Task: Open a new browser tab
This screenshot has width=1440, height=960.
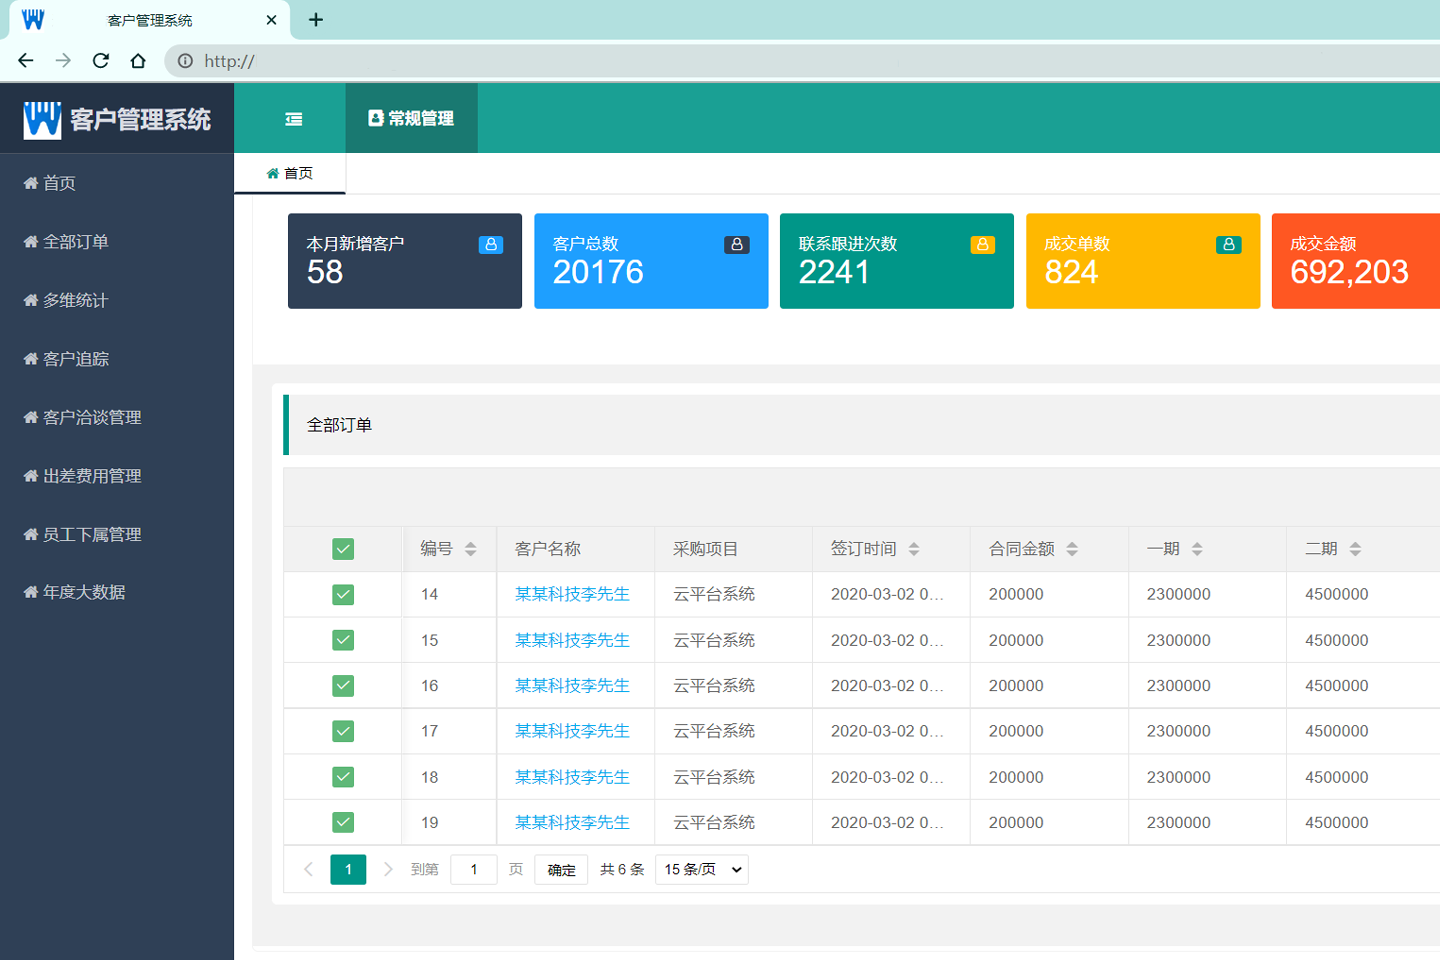Action: point(316,20)
